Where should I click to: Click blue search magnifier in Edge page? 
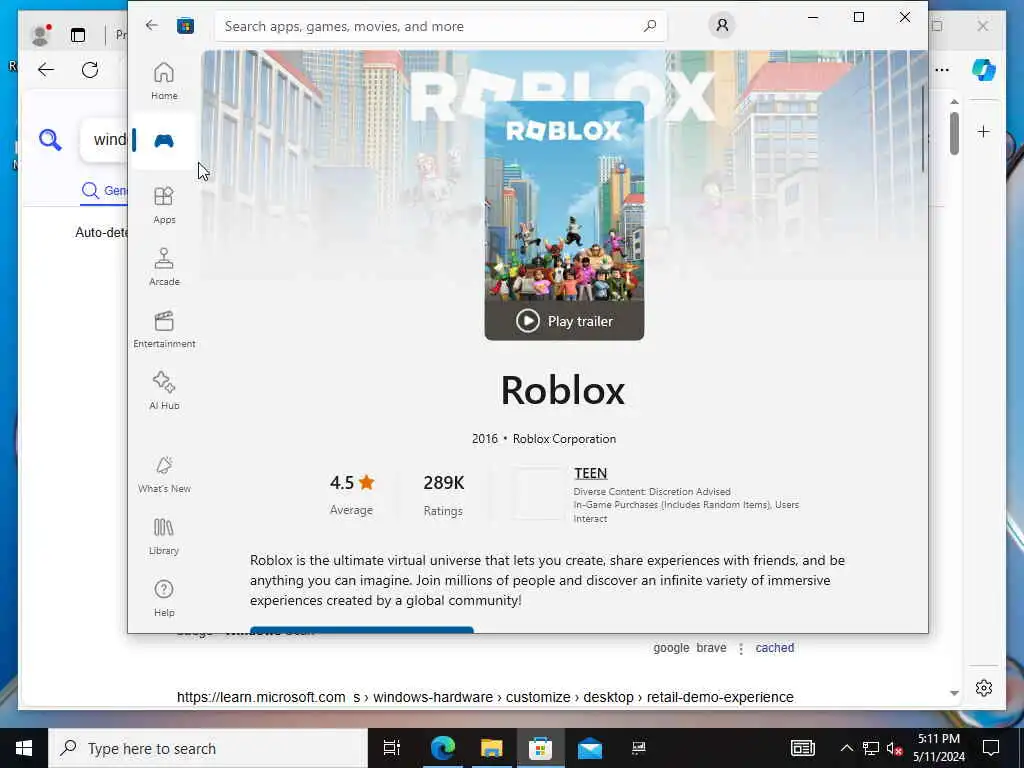(x=50, y=140)
